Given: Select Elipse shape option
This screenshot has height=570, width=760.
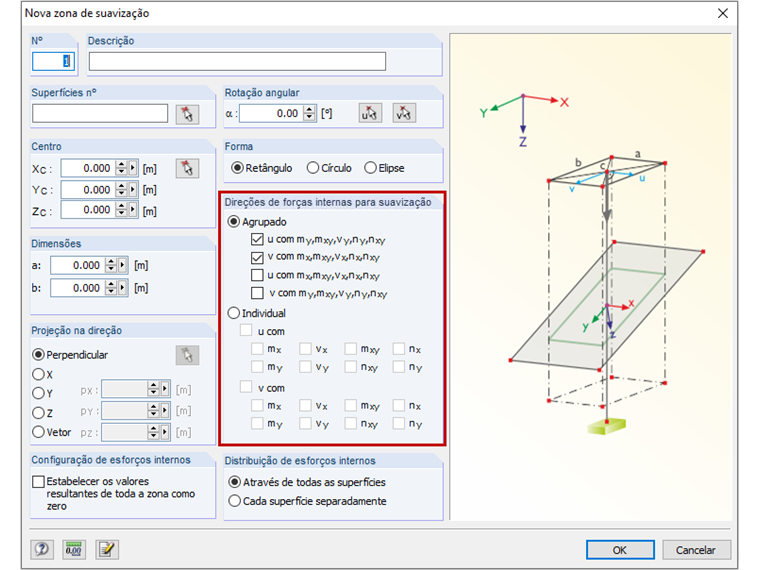Looking at the screenshot, I should point(384,168).
